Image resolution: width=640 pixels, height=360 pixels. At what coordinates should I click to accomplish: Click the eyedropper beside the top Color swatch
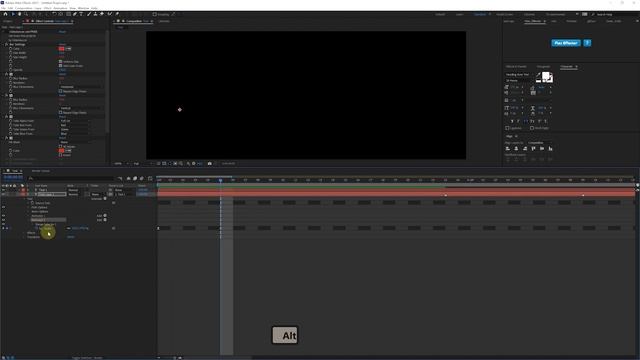[x=68, y=49]
